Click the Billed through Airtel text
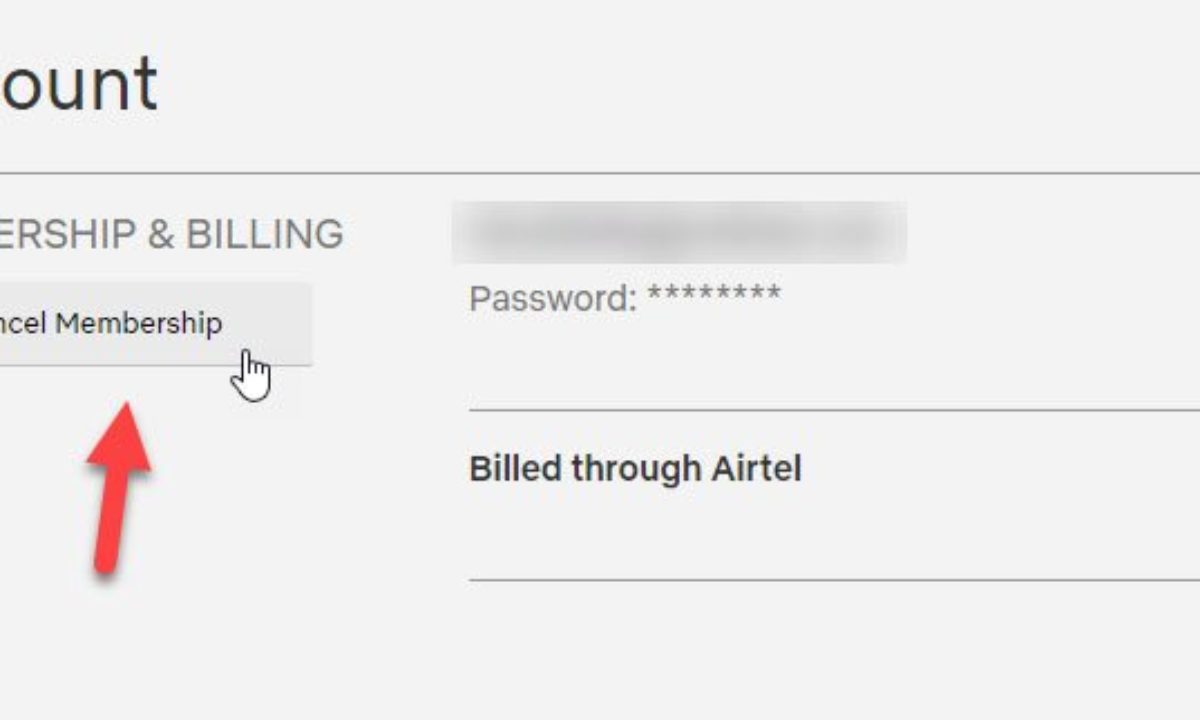Viewport: 1200px width, 720px height. tap(635, 468)
